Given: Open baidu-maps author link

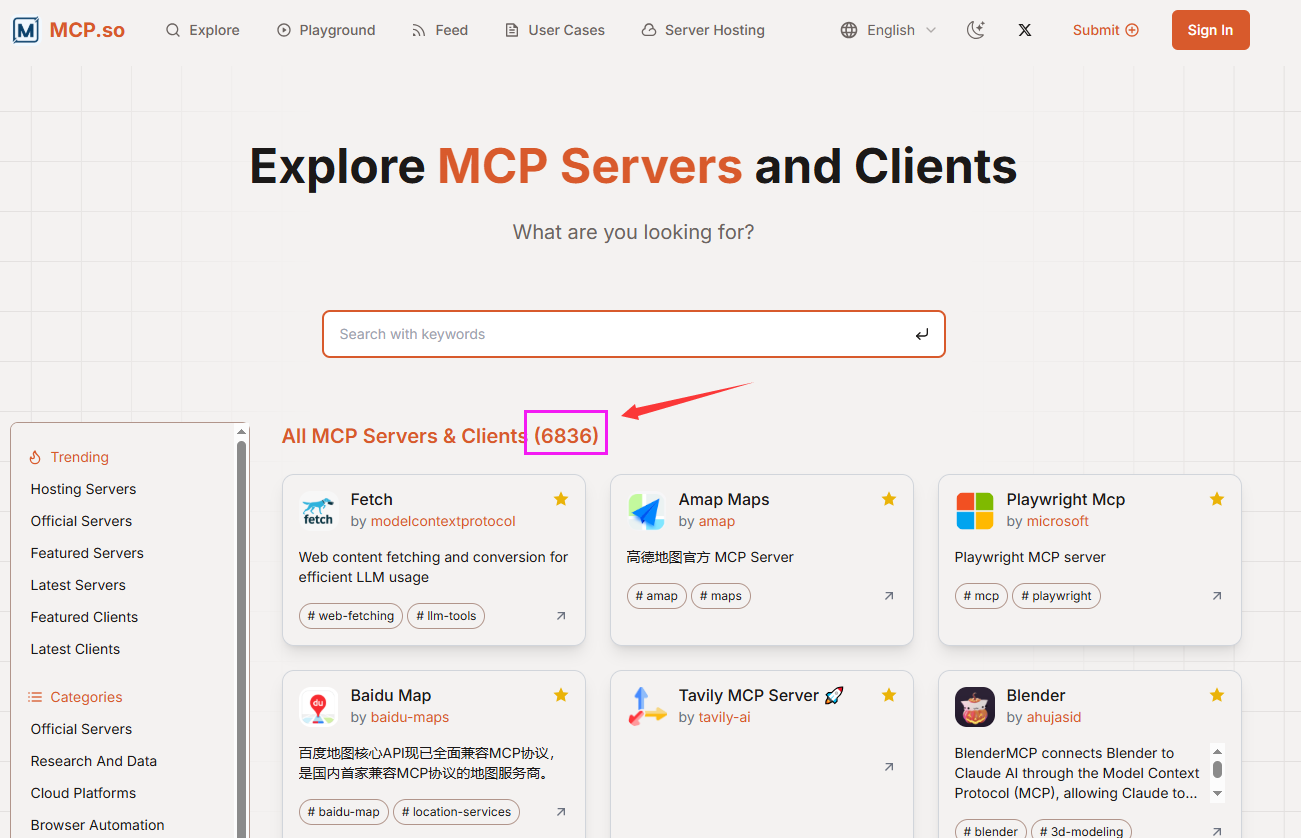Looking at the screenshot, I should pyautogui.click(x=410, y=717).
